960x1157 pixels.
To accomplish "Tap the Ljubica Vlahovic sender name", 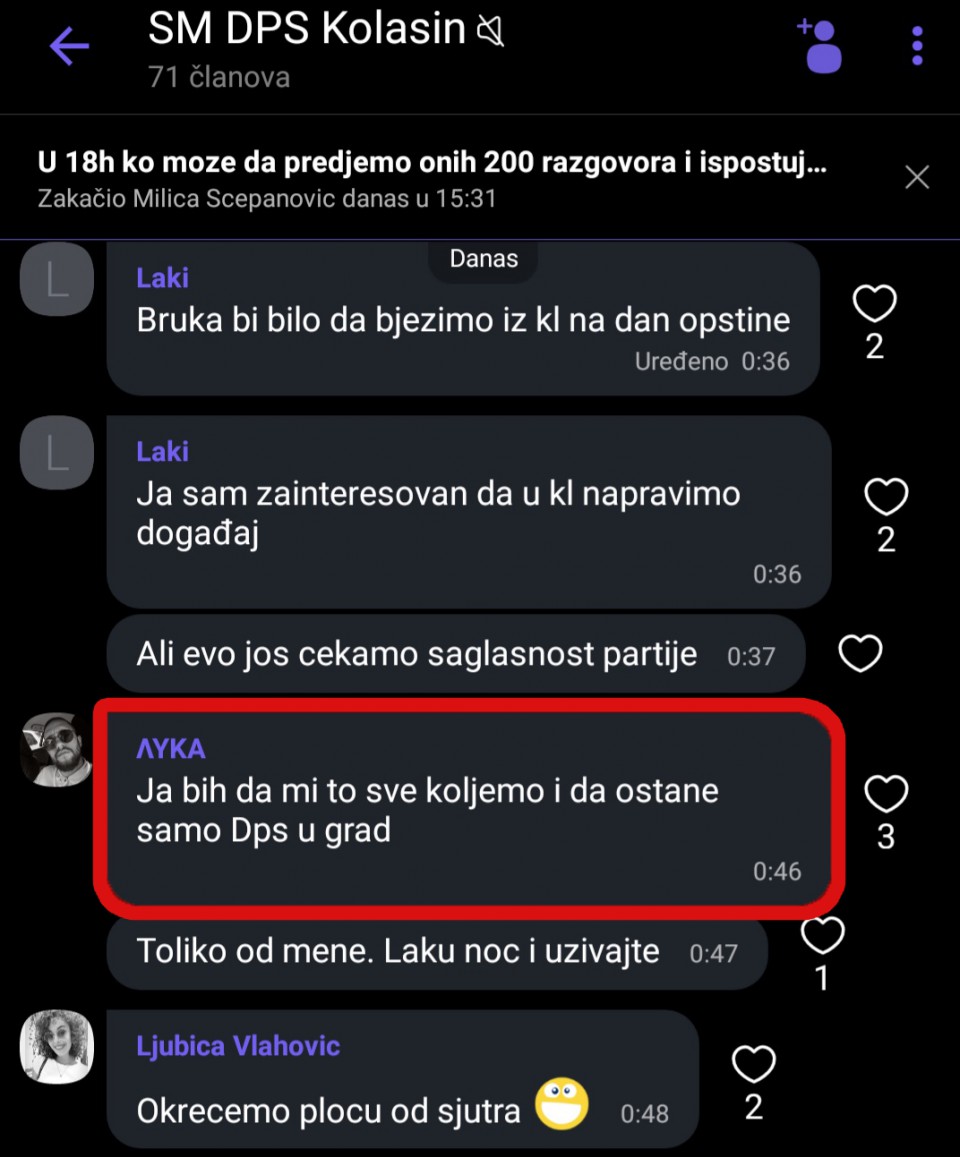I will 238,1046.
